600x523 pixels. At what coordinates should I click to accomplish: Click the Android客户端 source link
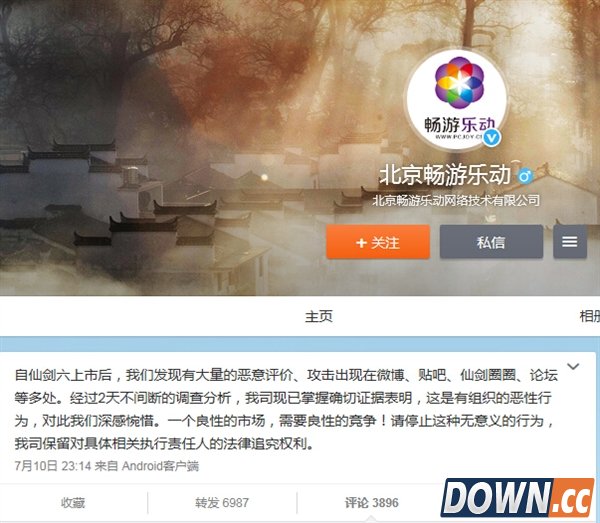coord(160,466)
